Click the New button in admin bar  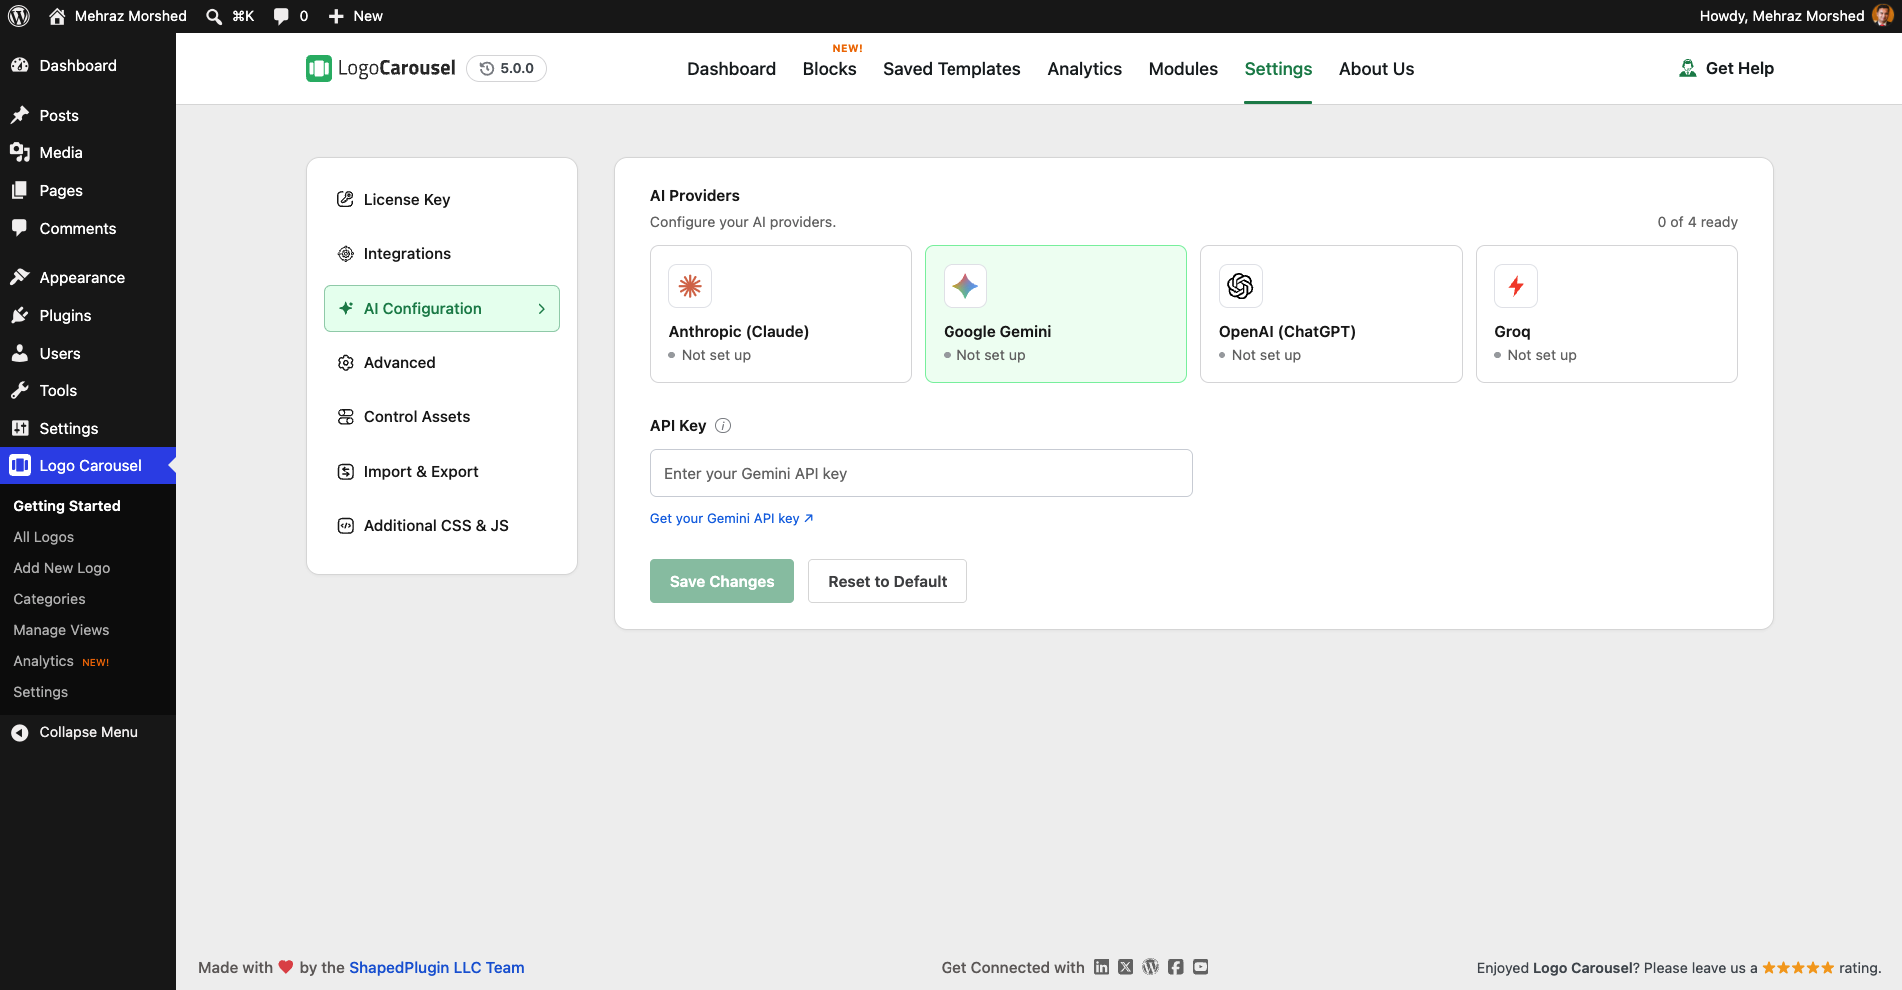[x=356, y=16]
